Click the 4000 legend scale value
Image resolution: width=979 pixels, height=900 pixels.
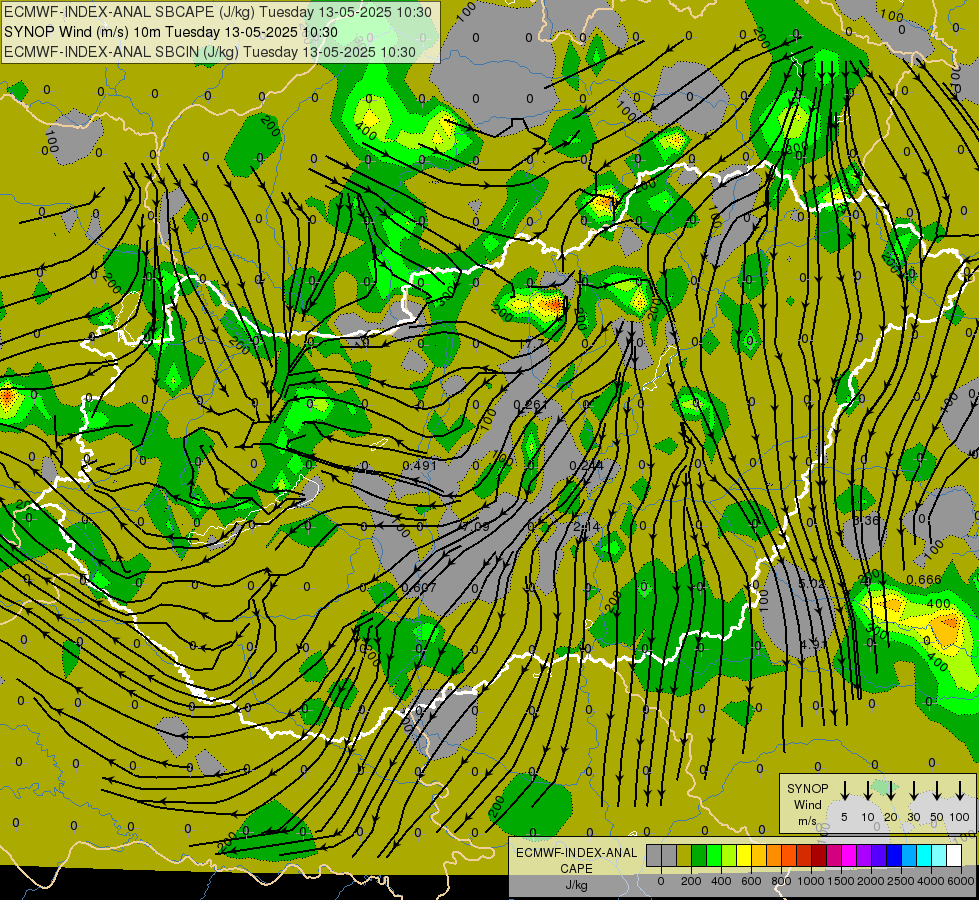pos(931,881)
